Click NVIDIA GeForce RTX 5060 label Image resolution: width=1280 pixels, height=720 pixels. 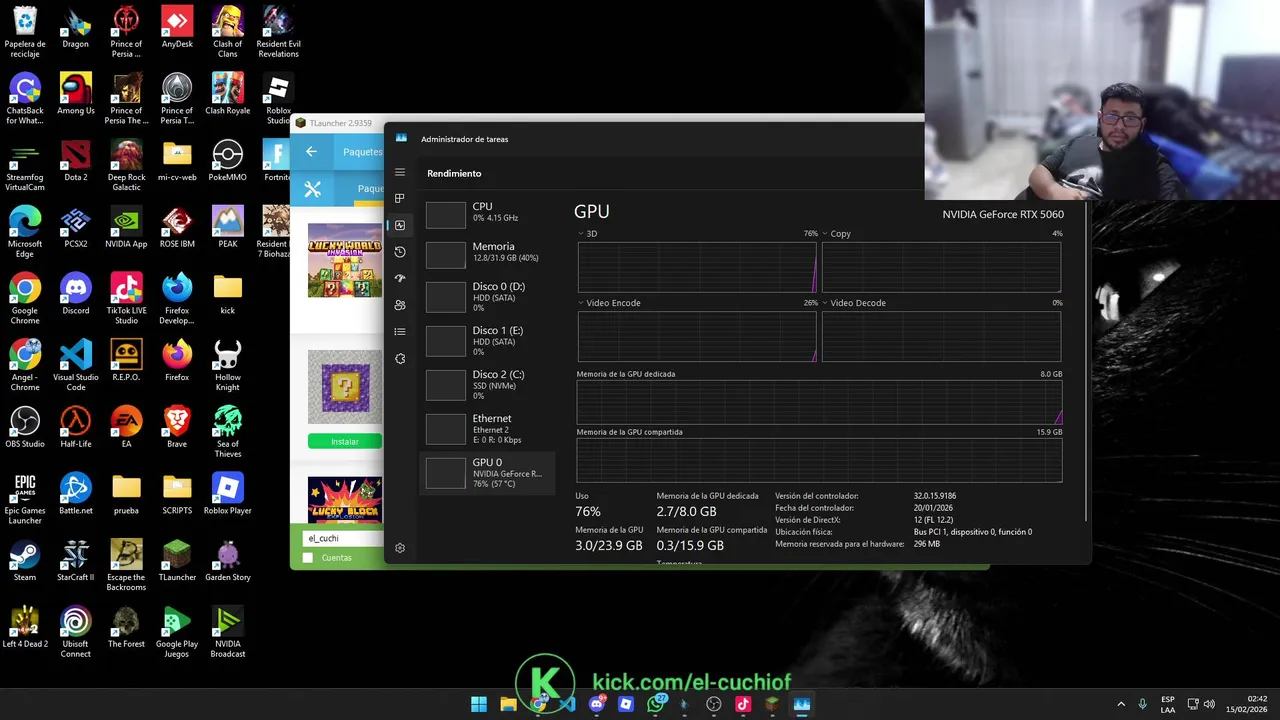[x=1003, y=214]
